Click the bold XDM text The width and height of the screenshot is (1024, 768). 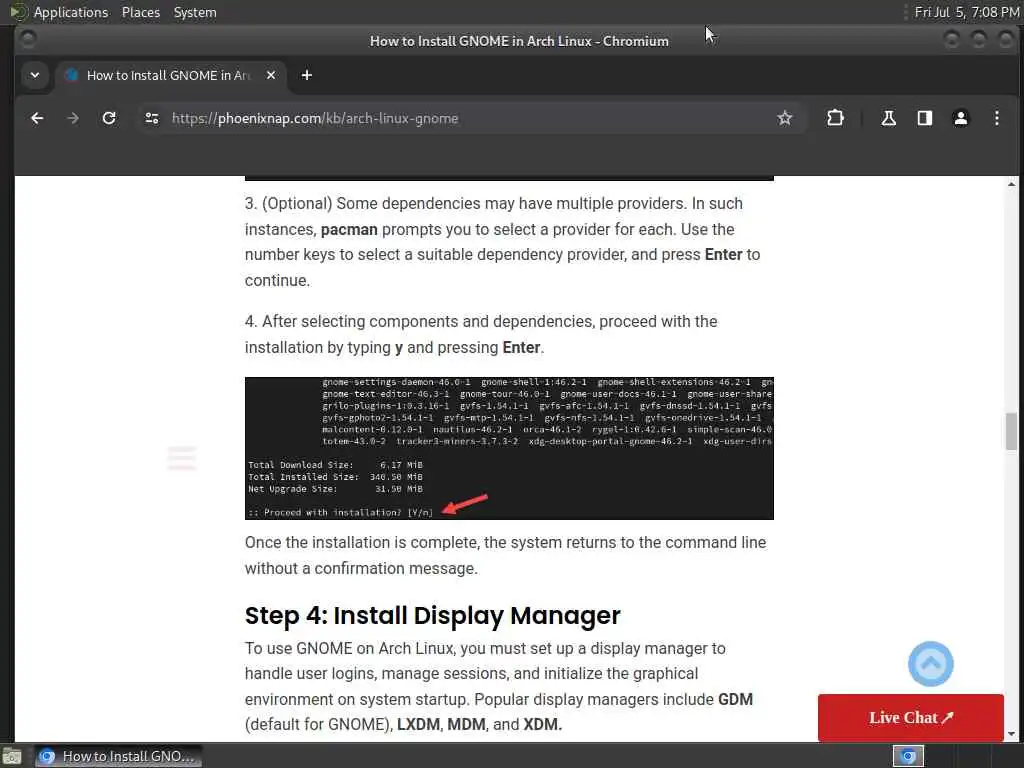click(542, 725)
